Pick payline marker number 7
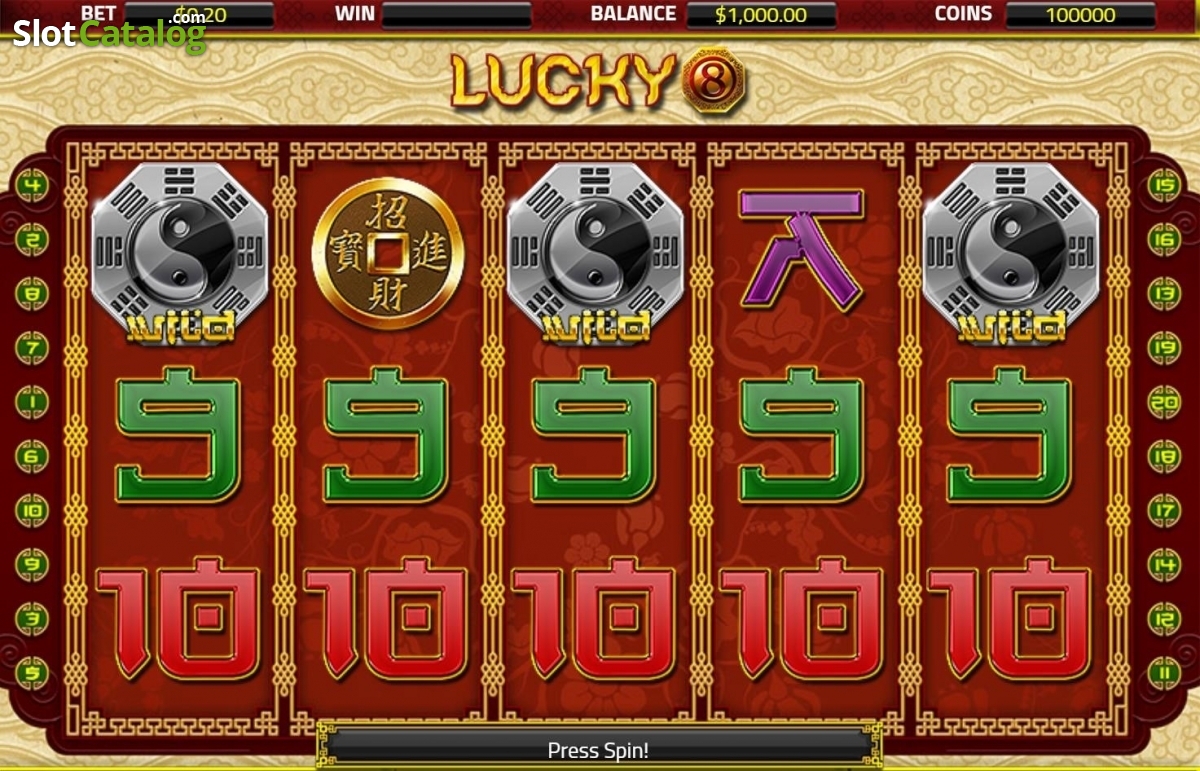Screen dimensions: 1200x771 click(32, 348)
